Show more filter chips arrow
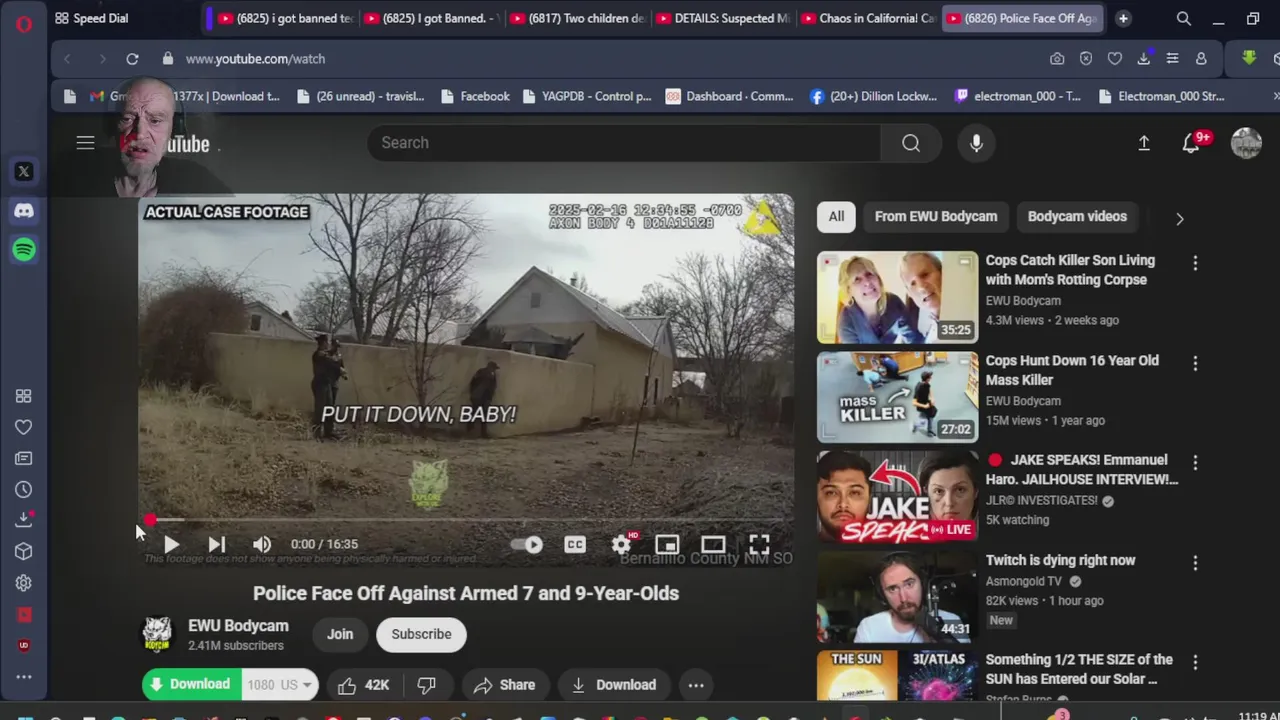This screenshot has height=720, width=1280. click(1180, 218)
